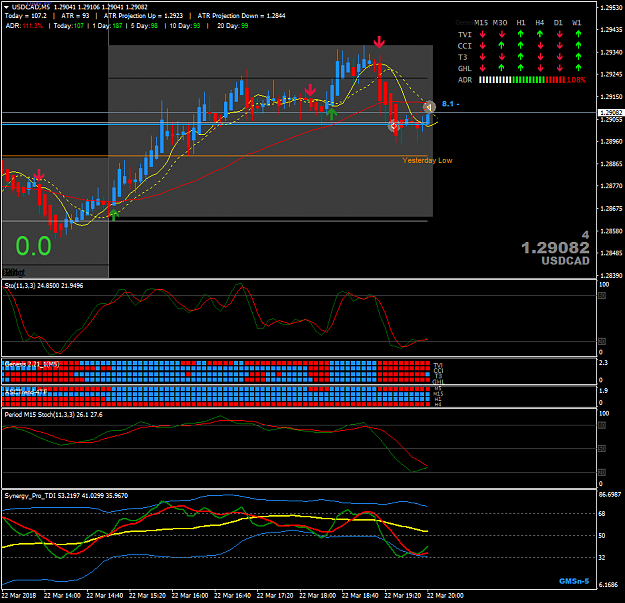The height and width of the screenshot is (603, 625).
Task: Click the M15 column header in the dashboard
Action: click(481, 23)
